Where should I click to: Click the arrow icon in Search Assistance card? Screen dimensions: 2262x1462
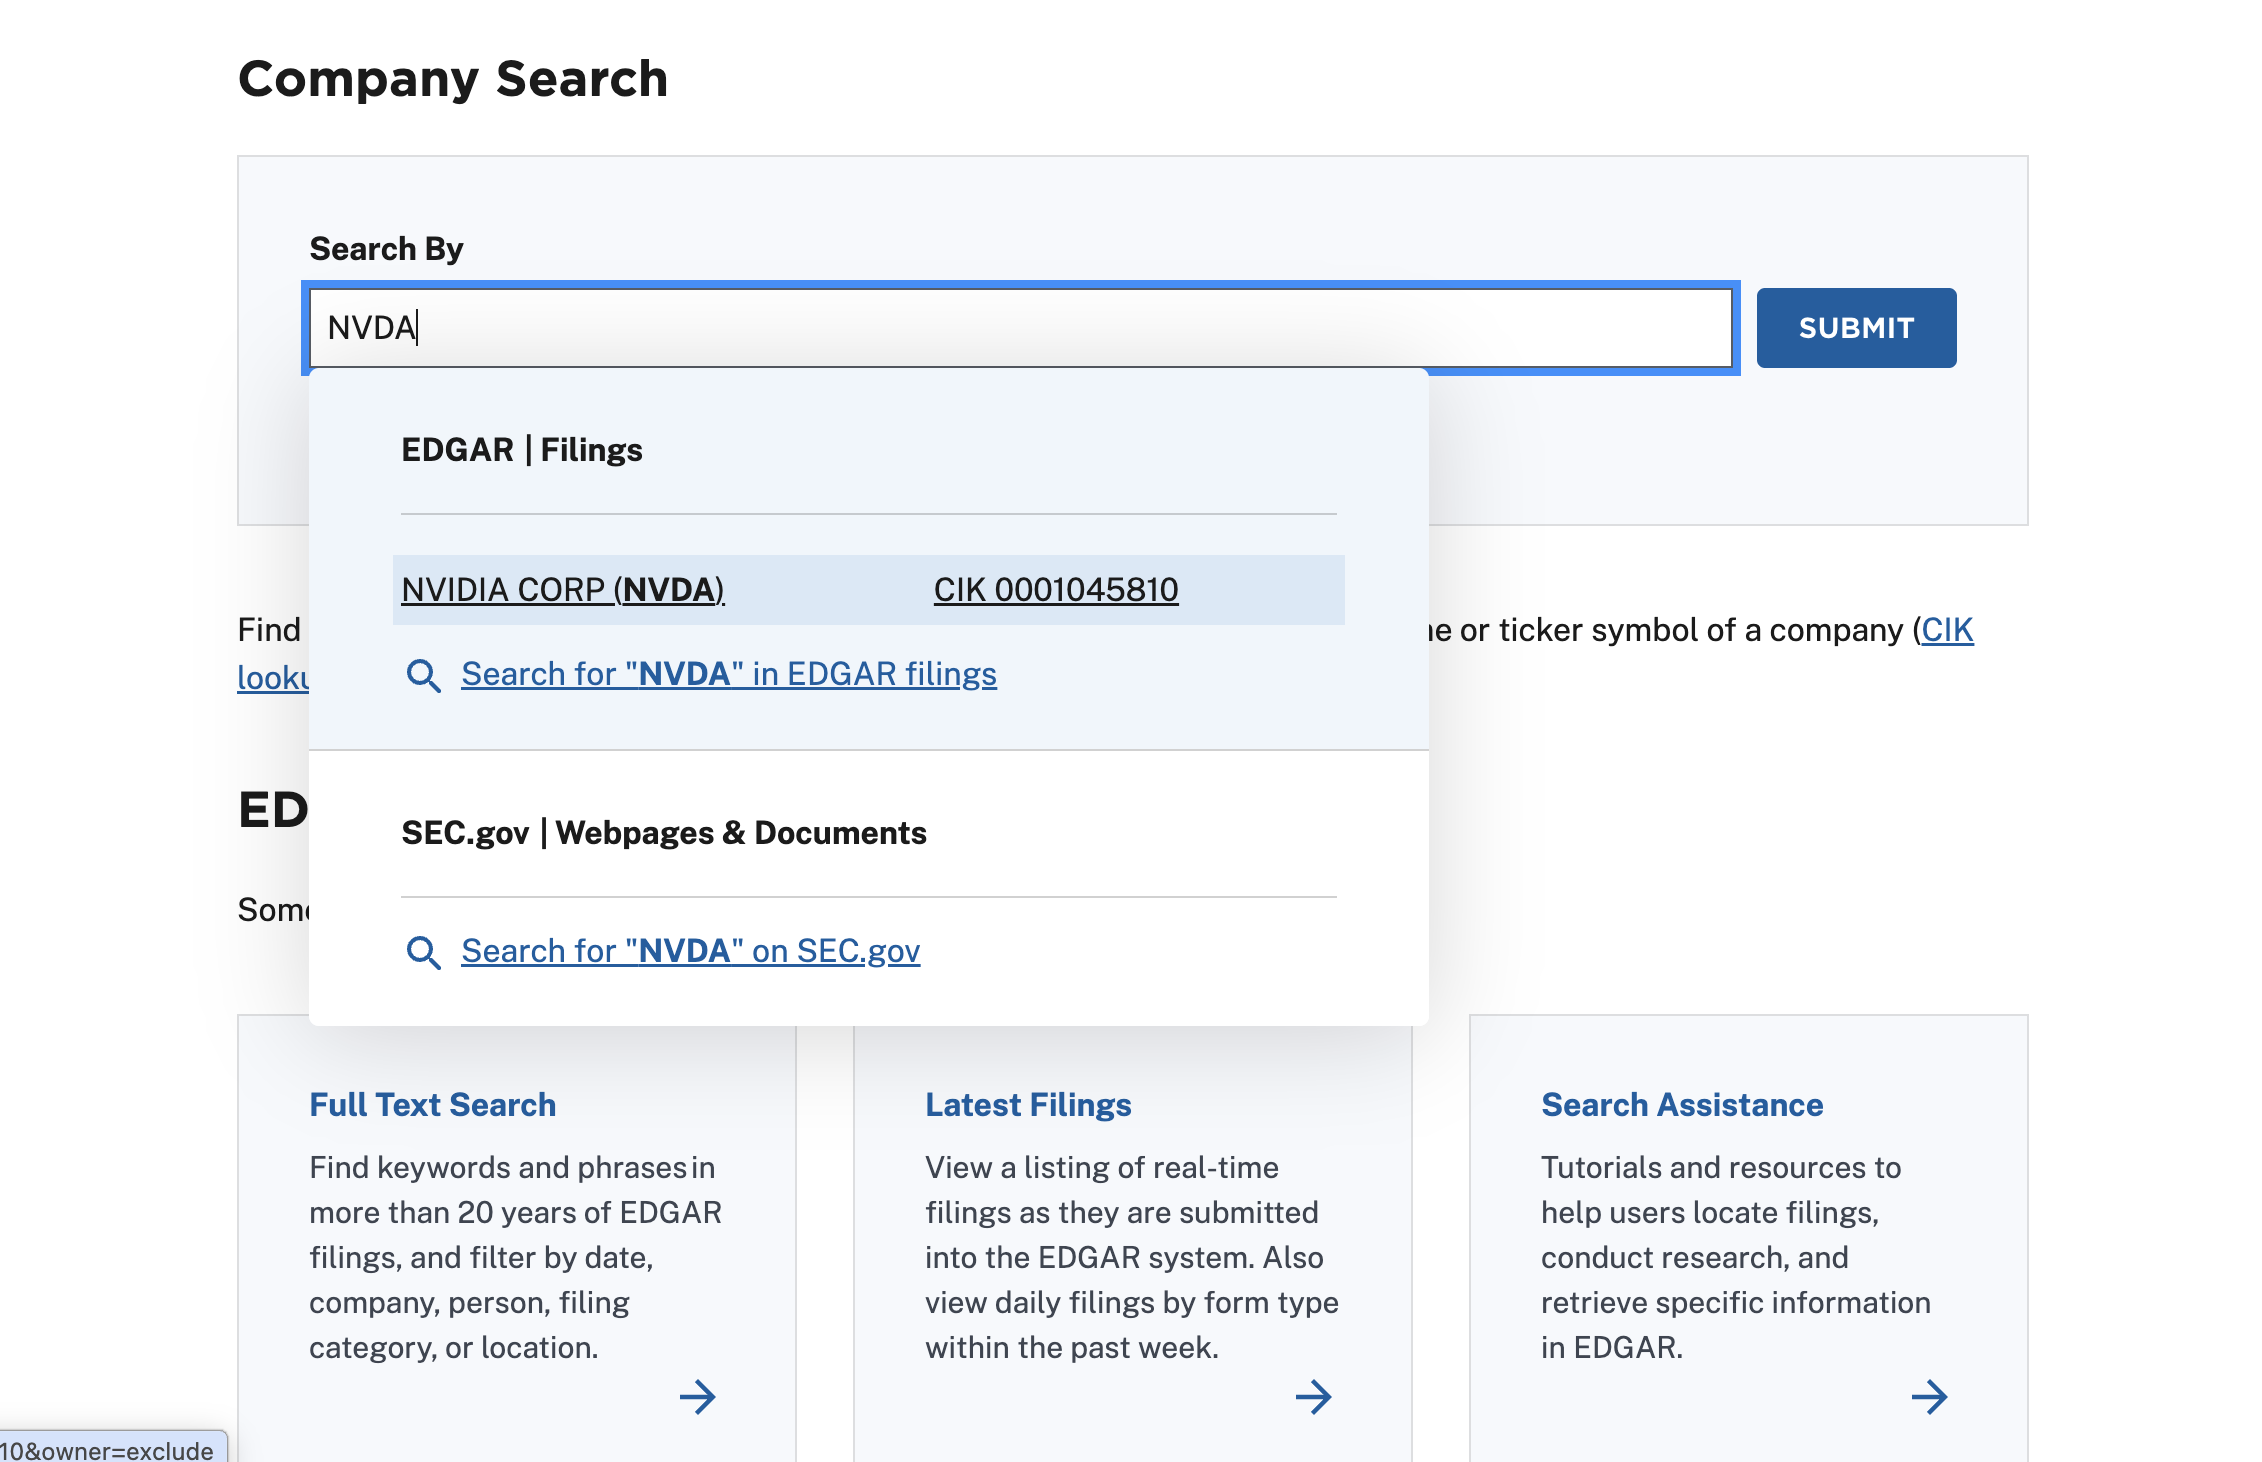(1930, 1397)
